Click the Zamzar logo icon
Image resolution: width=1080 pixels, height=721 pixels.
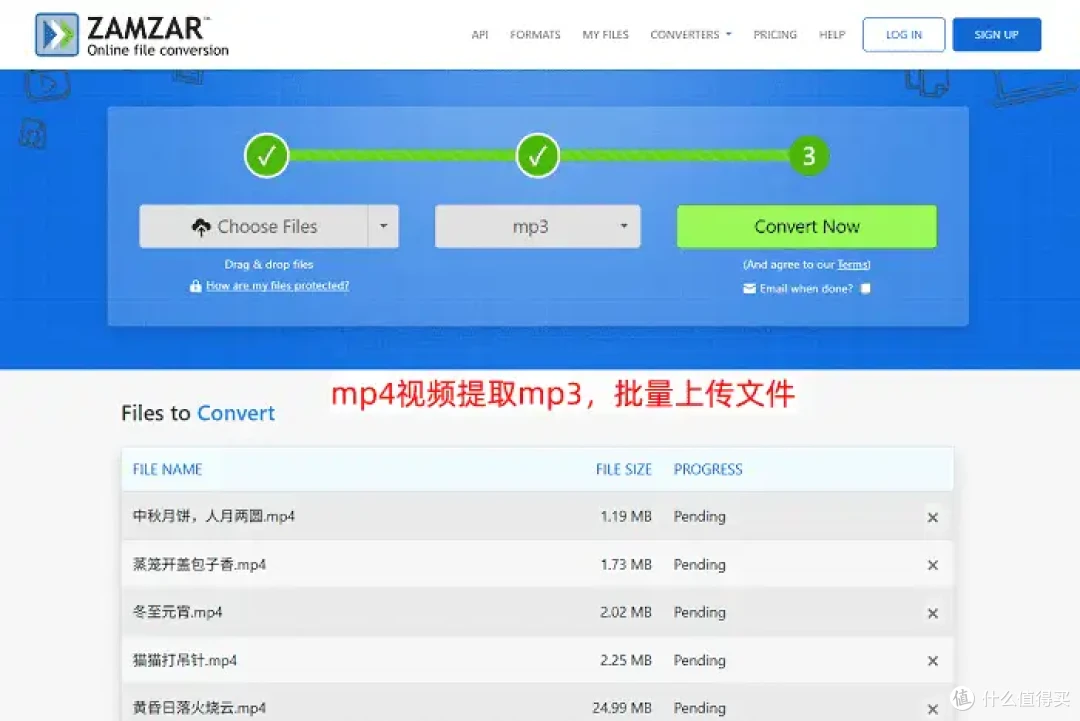pos(56,34)
